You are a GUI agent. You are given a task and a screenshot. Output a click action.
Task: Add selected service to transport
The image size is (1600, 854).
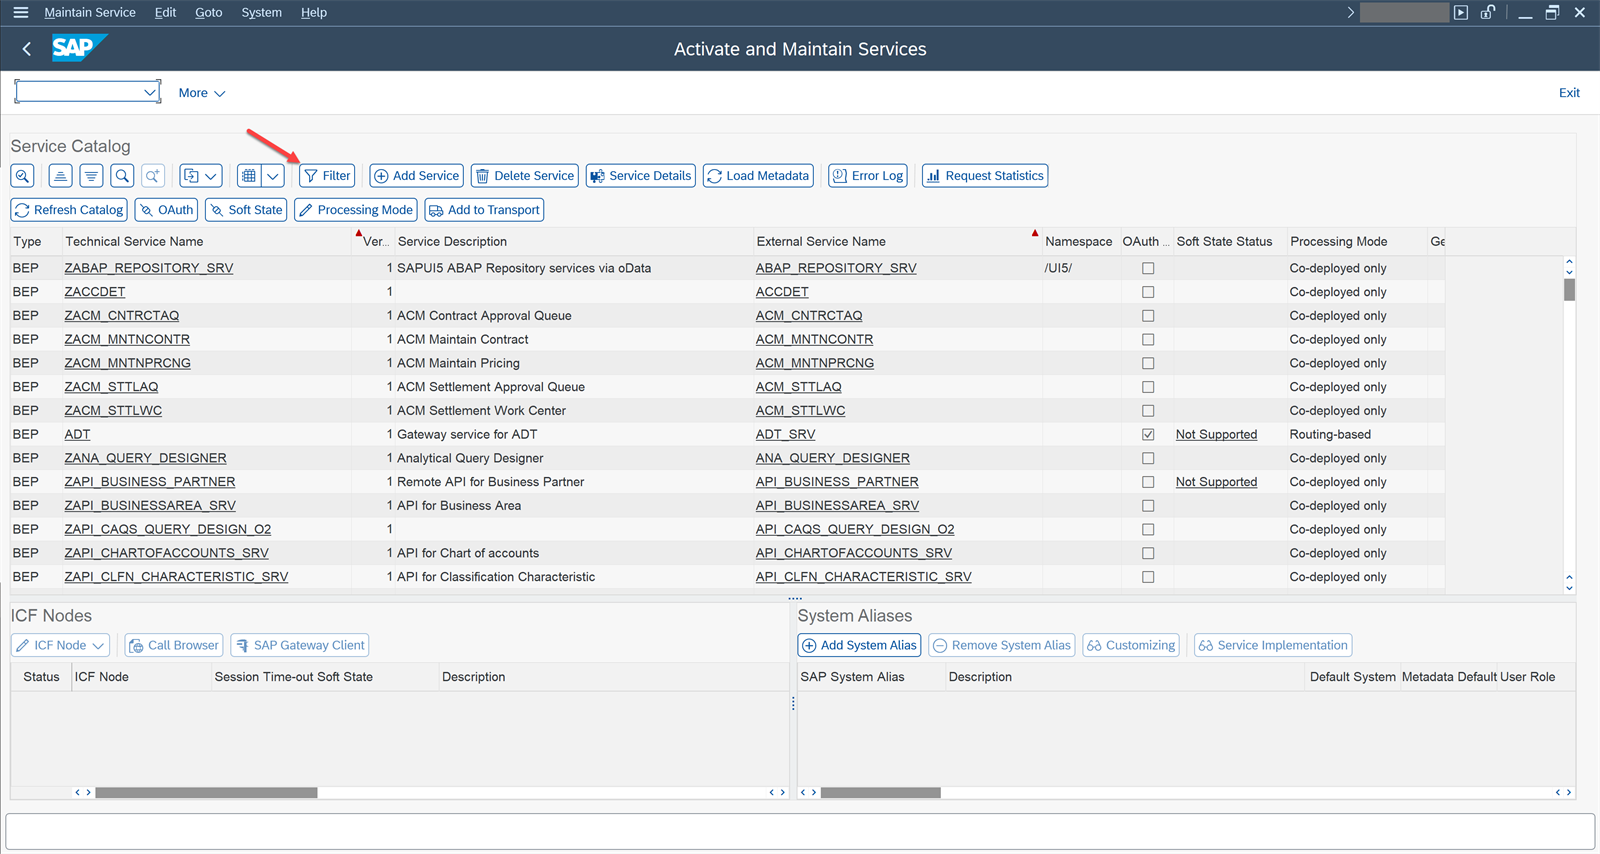coord(484,210)
